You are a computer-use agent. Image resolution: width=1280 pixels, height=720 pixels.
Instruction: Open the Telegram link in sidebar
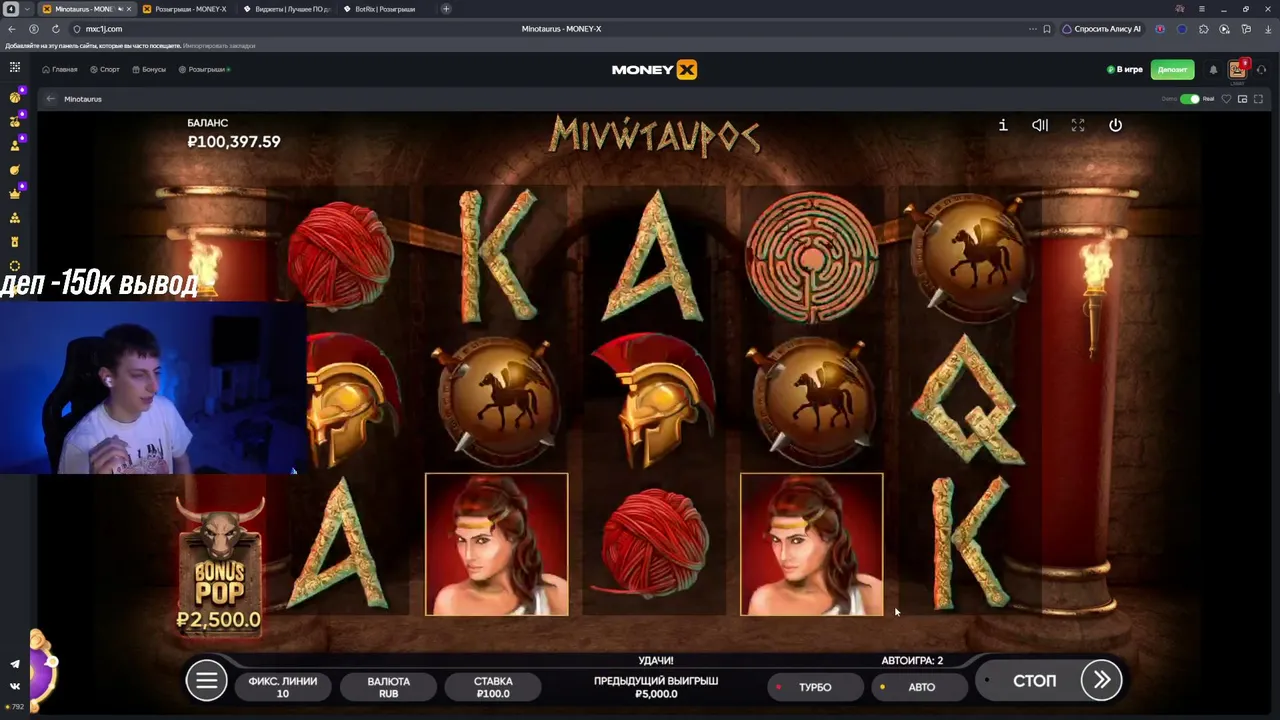15,664
